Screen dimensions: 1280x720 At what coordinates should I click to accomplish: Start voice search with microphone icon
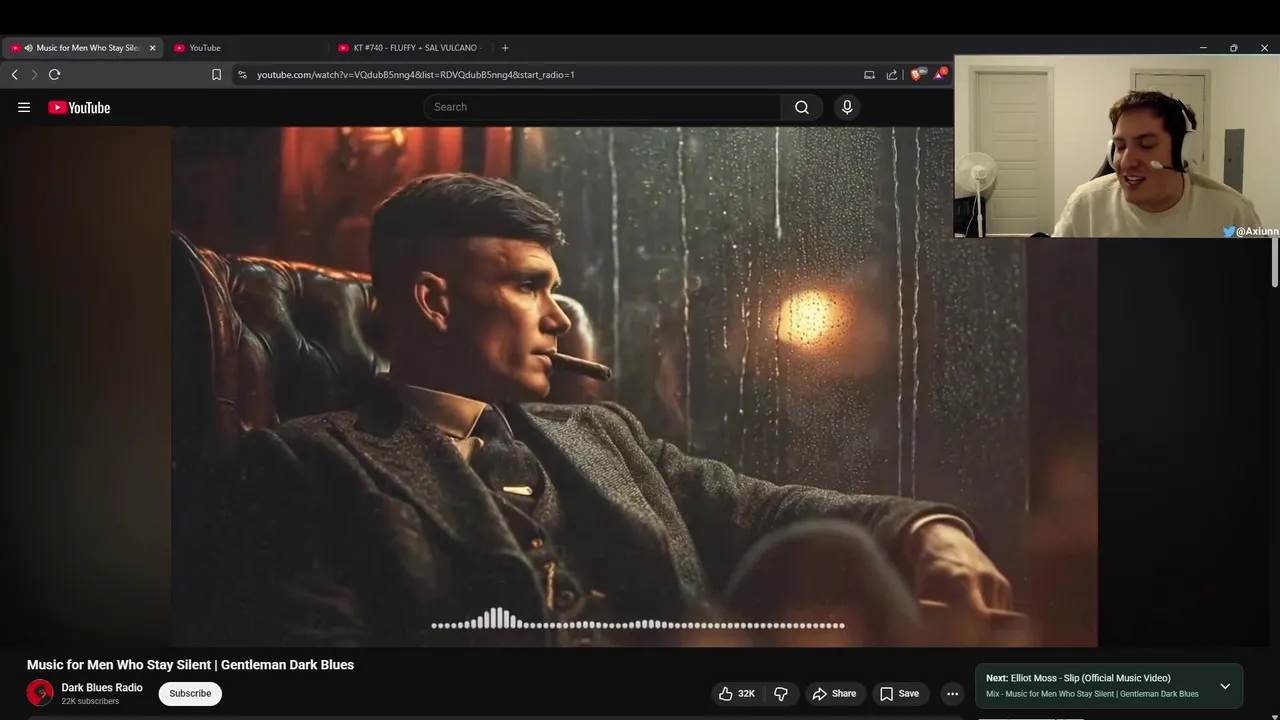847,107
